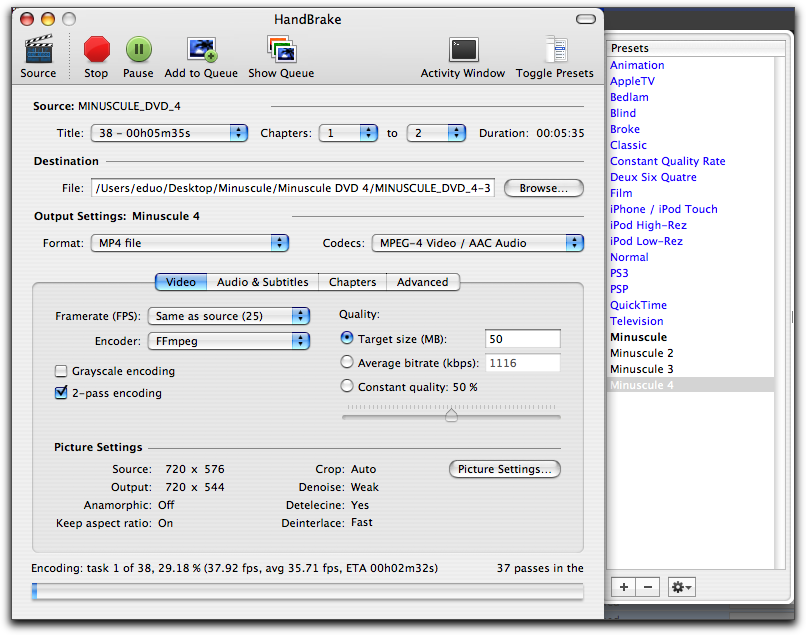Open the end chapter dropdown showing 2
This screenshot has width=806, height=635.
pyautogui.click(x=436, y=133)
